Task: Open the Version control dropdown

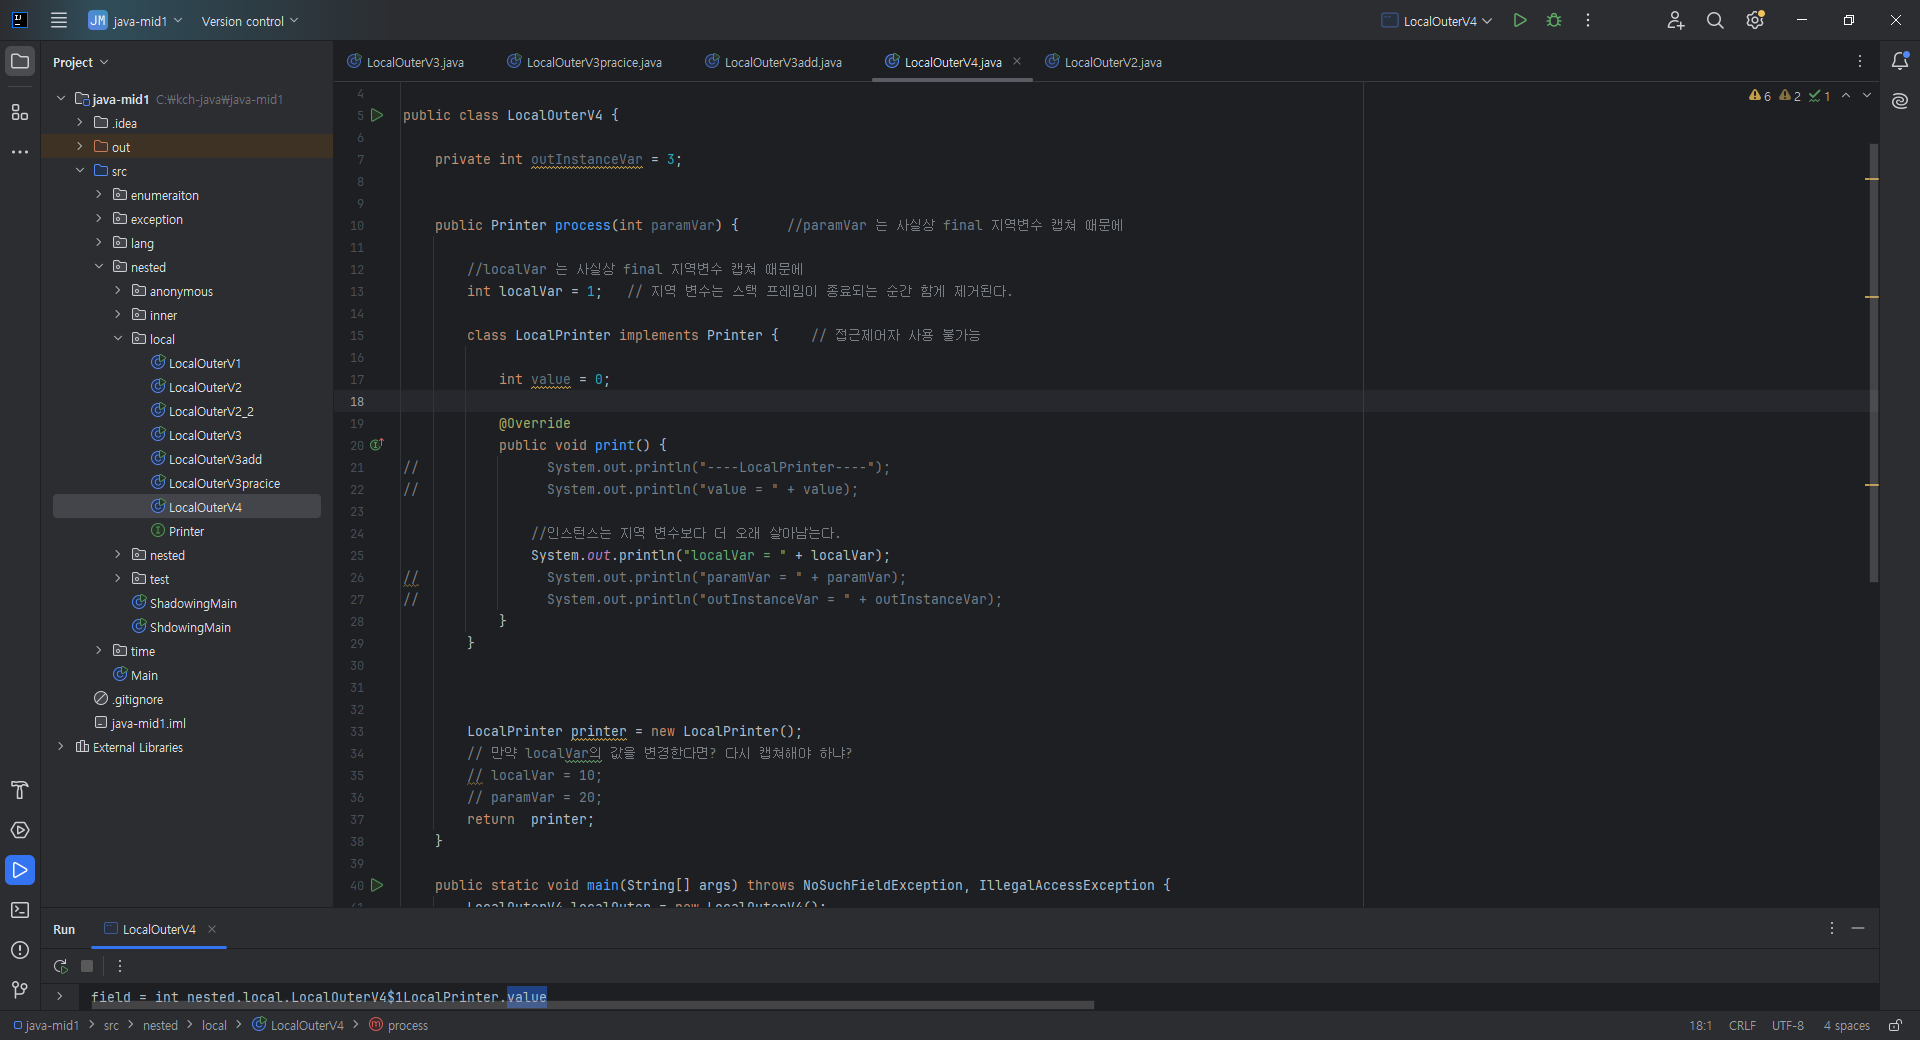Action: click(x=250, y=21)
